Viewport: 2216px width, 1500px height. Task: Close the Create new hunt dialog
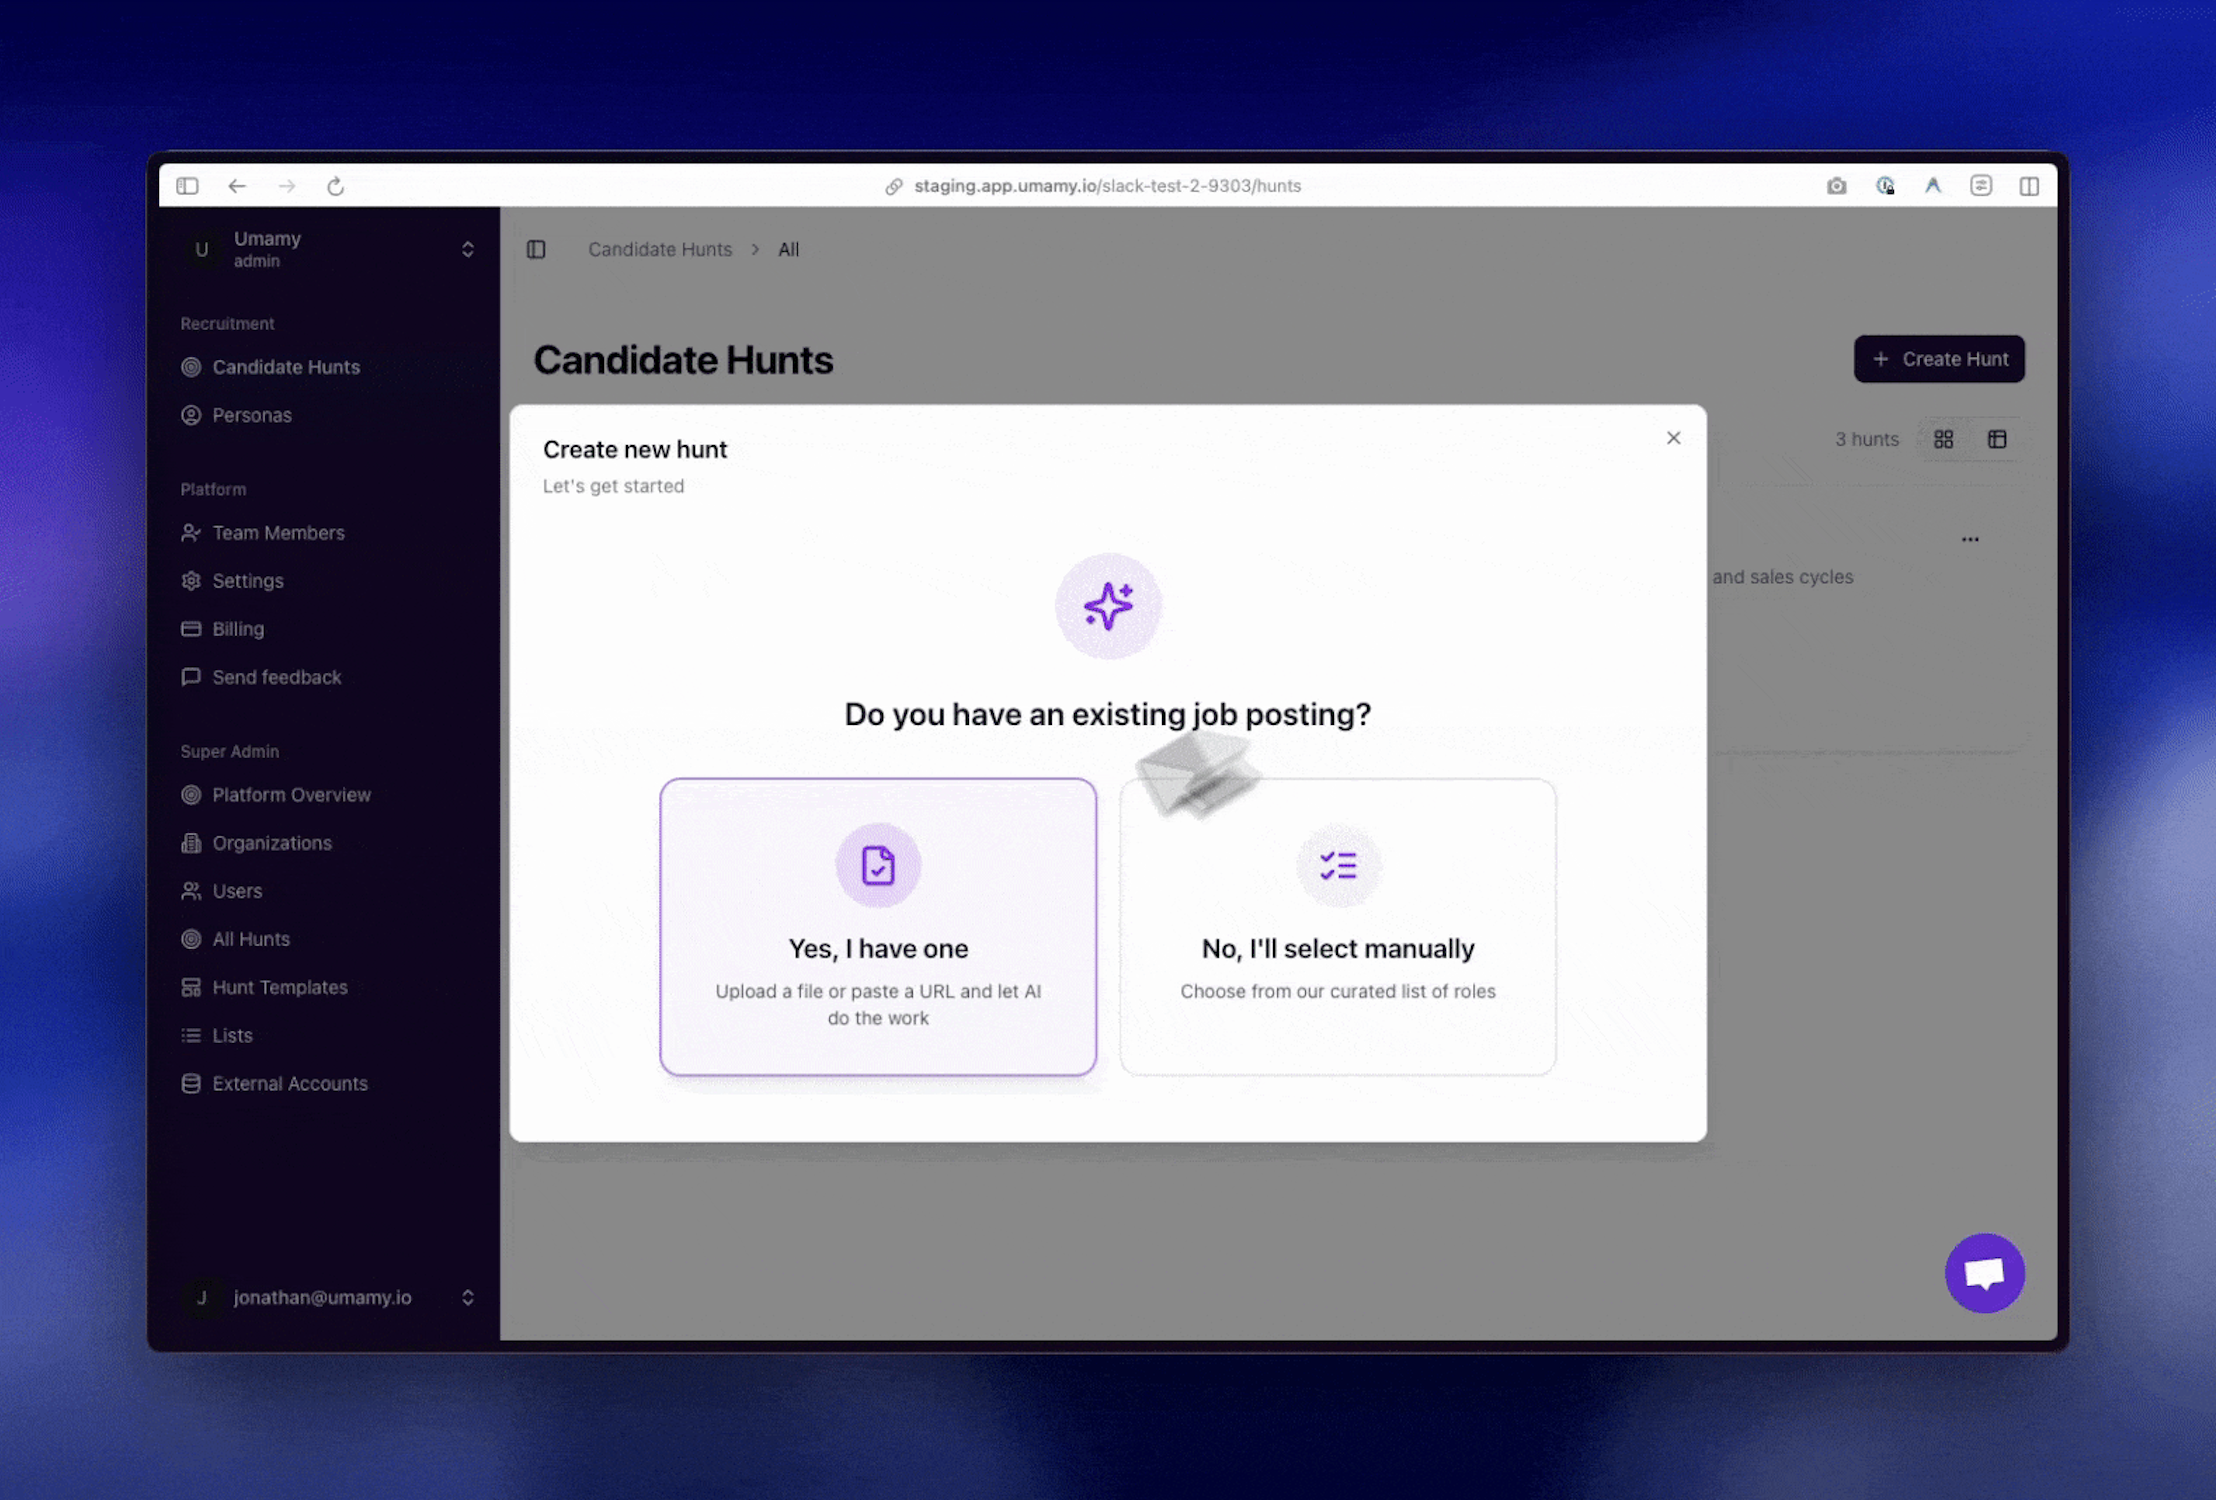[x=1673, y=438]
